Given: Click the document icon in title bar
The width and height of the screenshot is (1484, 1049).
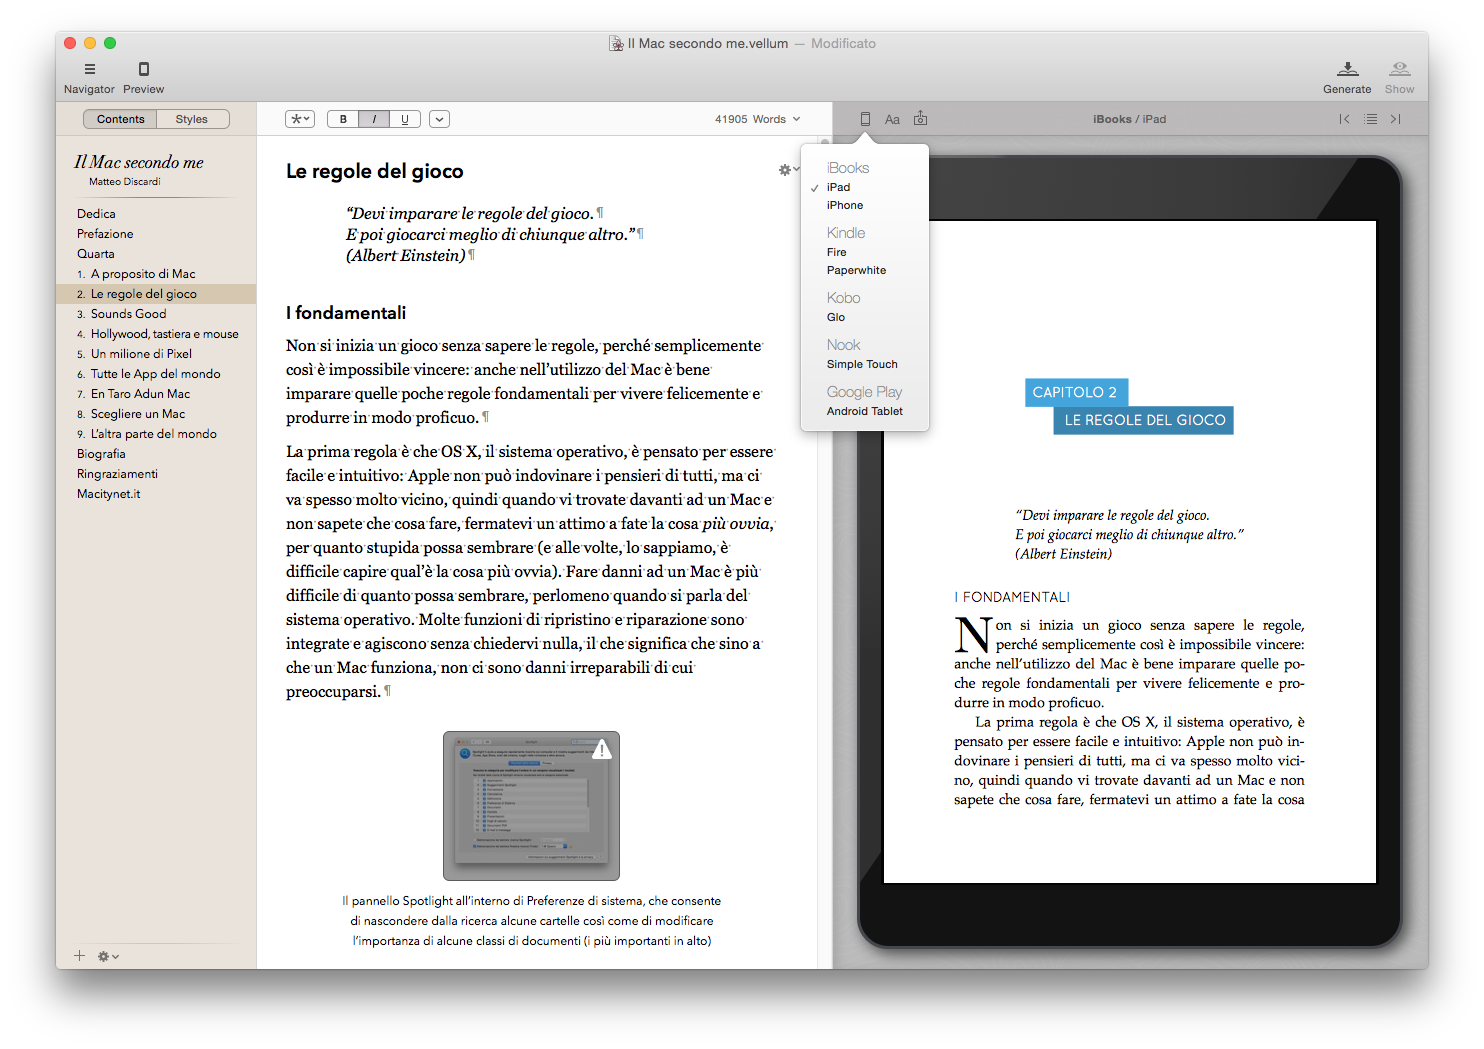Looking at the screenshot, I should click(x=616, y=43).
